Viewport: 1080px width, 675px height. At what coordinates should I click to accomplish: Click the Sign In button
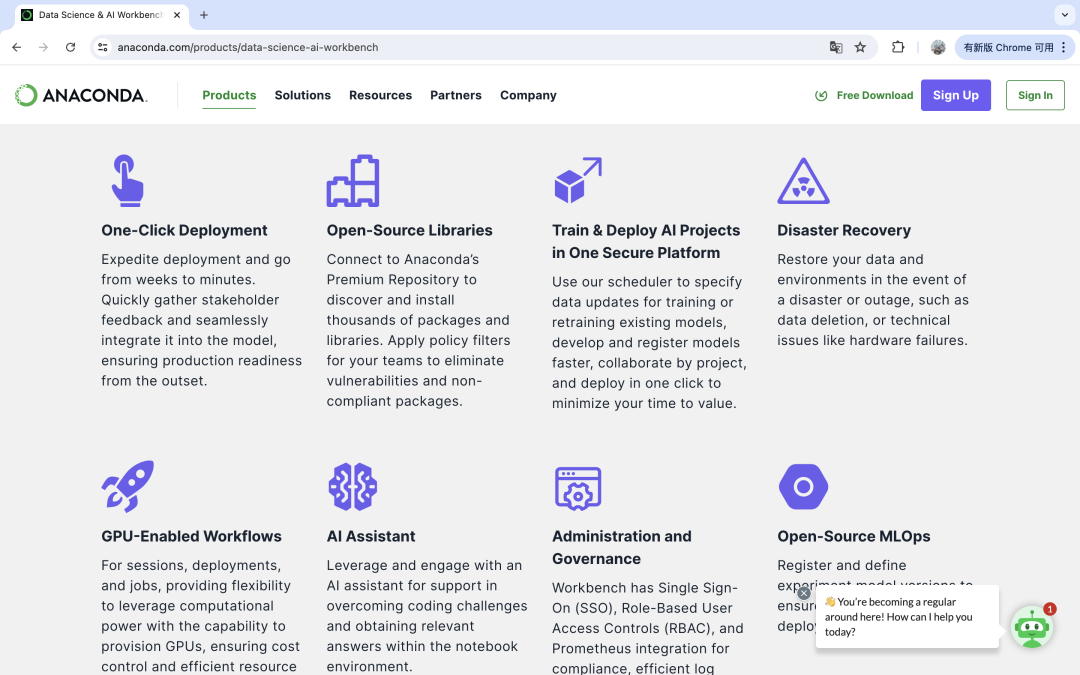click(x=1035, y=95)
